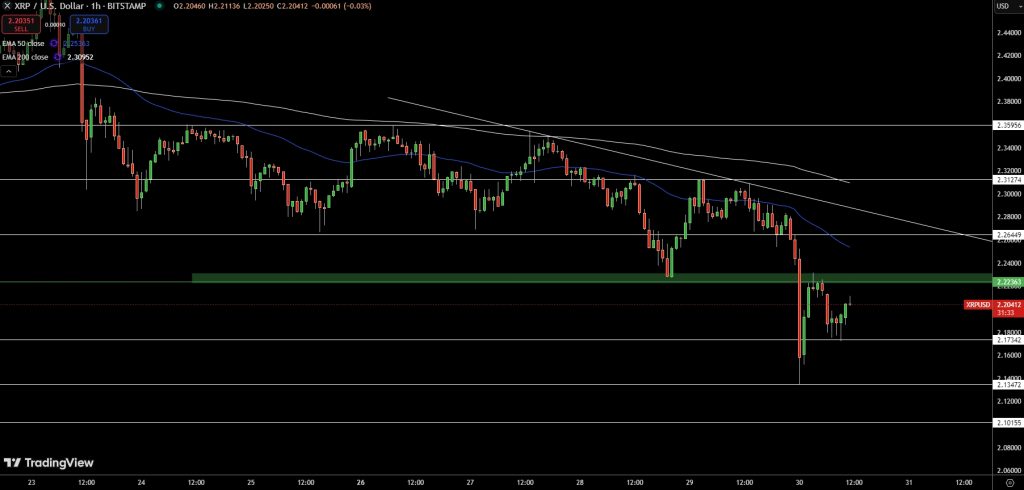Select the 2.26449 horizontal line price label
This screenshot has height=490, width=1024.
[1006, 235]
